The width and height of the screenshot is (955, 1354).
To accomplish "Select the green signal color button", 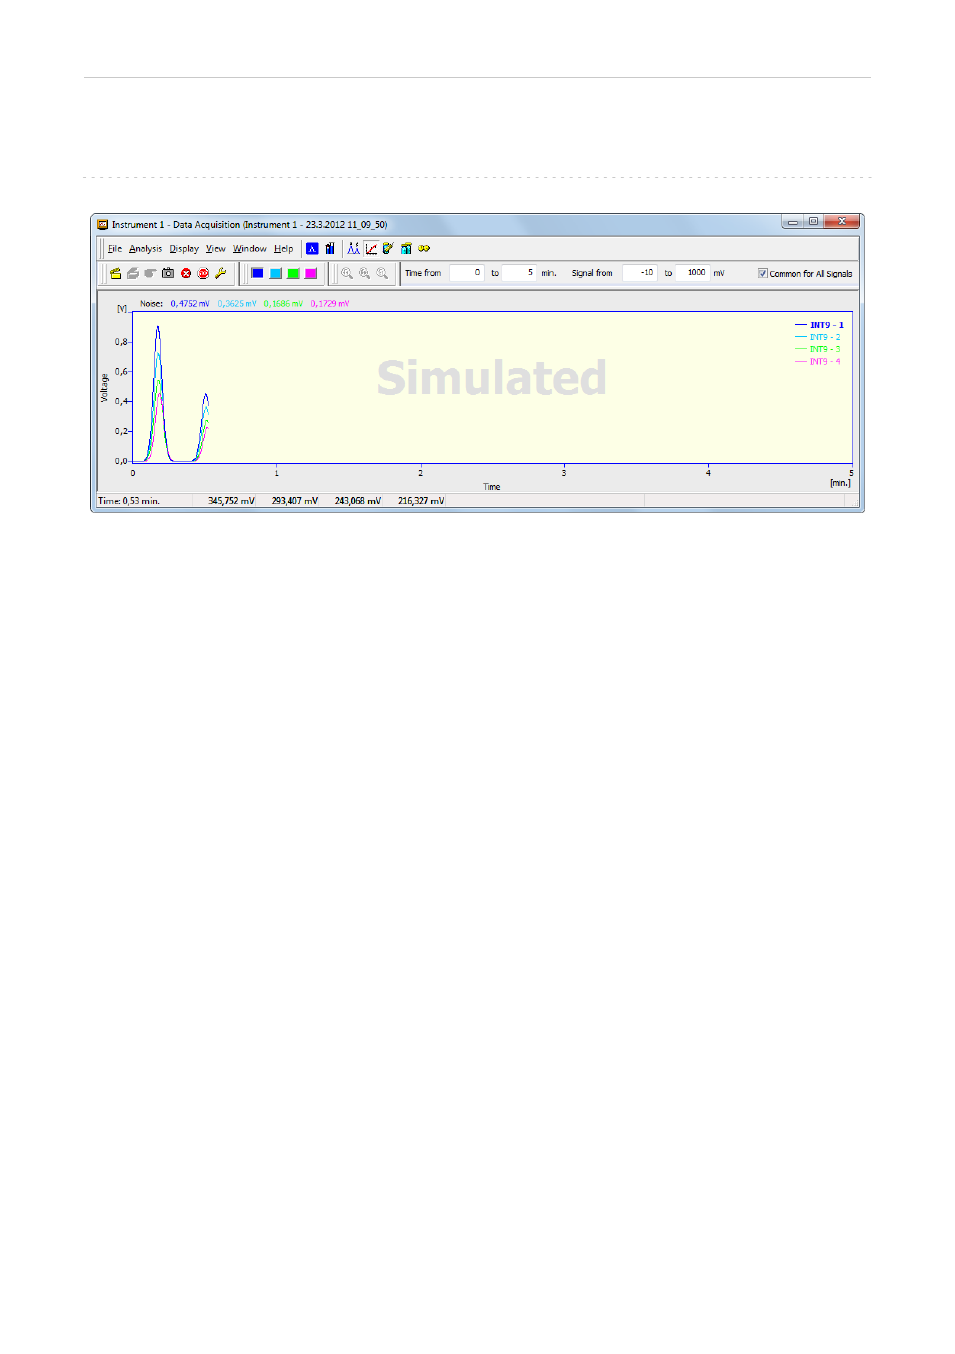I will click(x=293, y=273).
